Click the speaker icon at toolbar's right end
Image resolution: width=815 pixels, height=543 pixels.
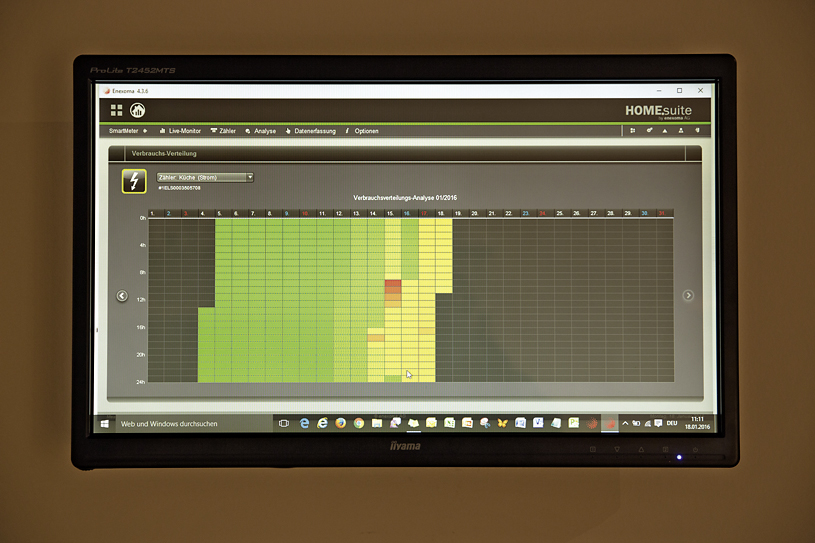pos(697,130)
